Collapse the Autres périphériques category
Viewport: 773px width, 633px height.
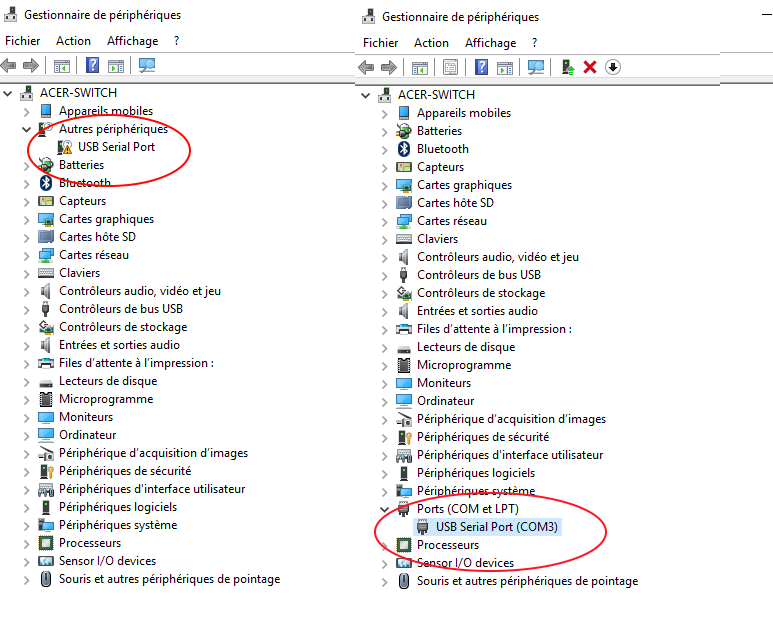26,129
